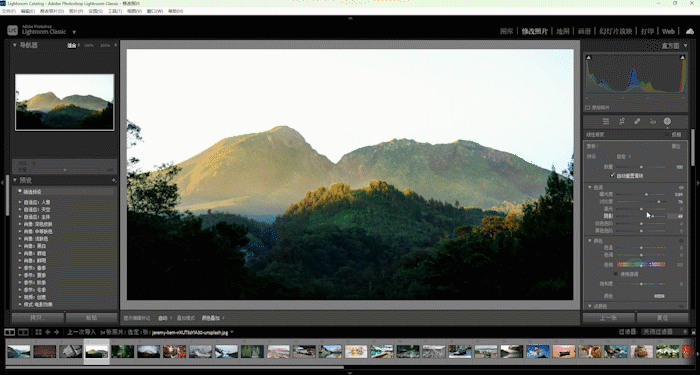
Task: Add a new preset with plus icon
Action: [x=114, y=180]
